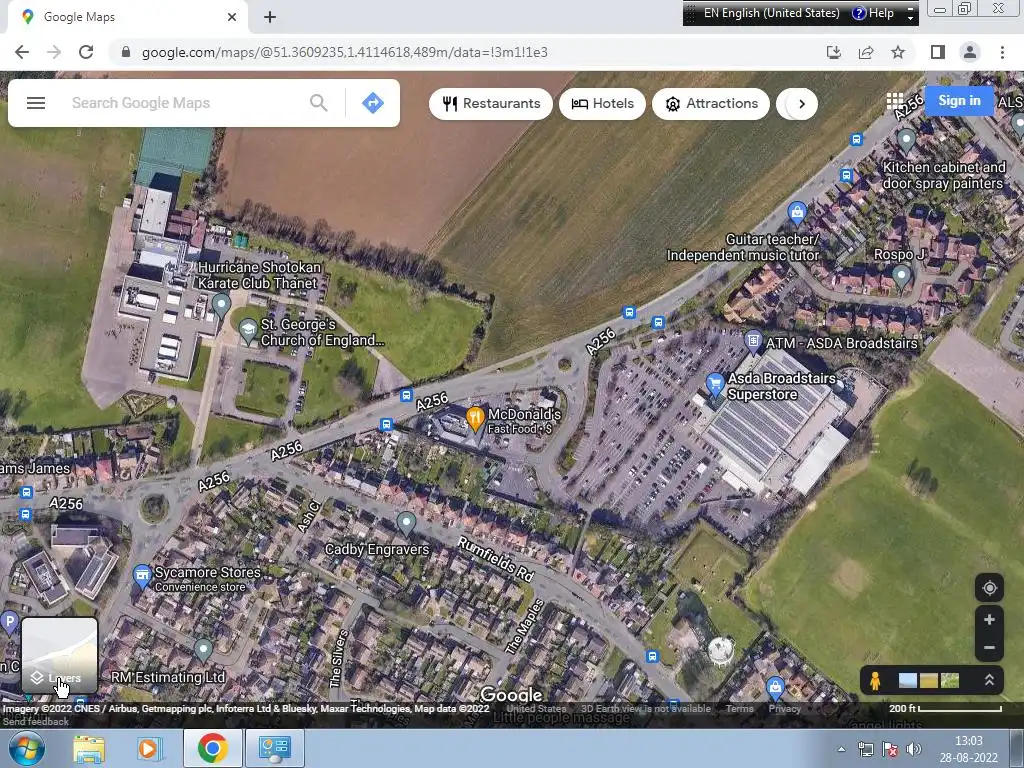This screenshot has height=768, width=1024.
Task: Reload the Google Maps page
Action: [x=86, y=52]
